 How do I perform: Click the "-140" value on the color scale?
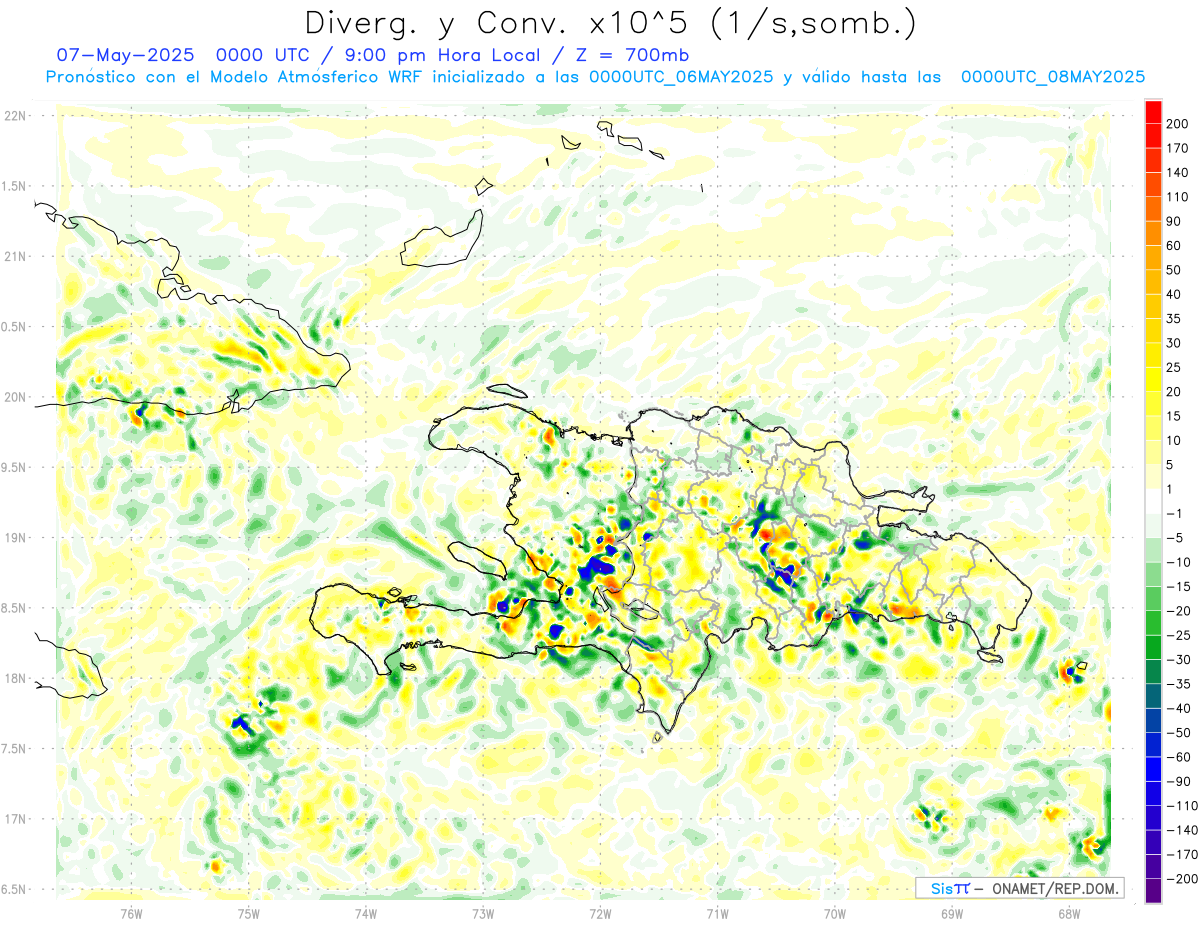pos(1181,830)
